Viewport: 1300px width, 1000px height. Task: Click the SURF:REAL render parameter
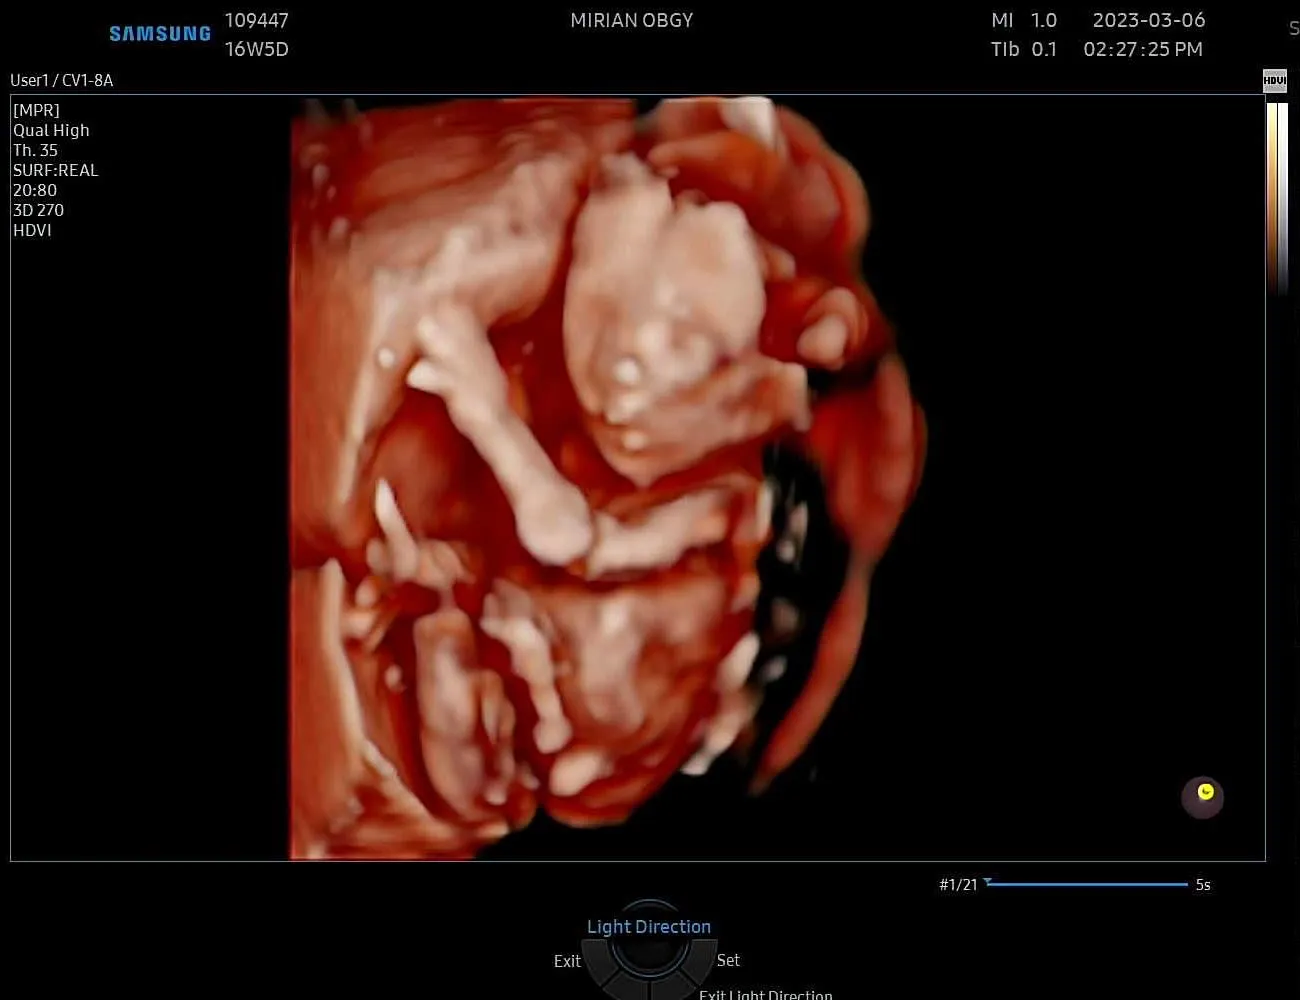tap(56, 170)
